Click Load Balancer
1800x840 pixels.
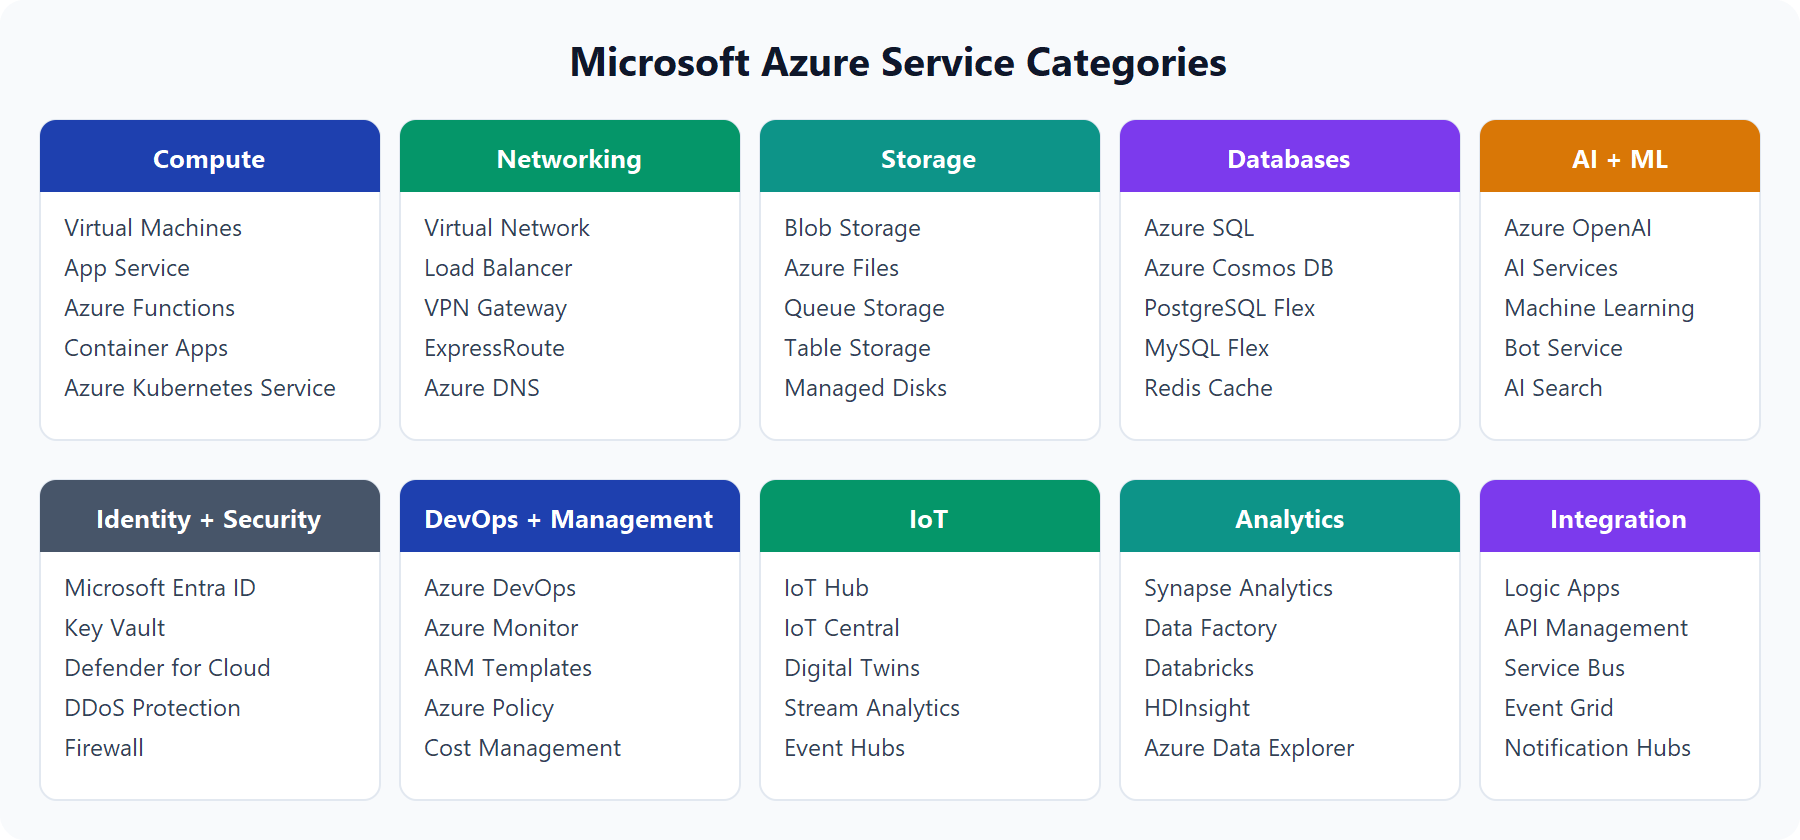[x=498, y=268]
